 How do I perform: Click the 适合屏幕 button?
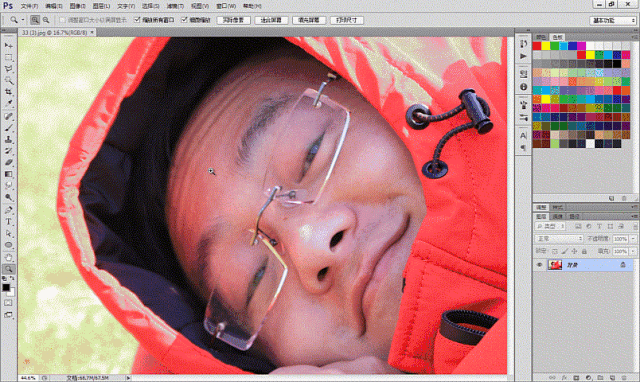[271, 20]
